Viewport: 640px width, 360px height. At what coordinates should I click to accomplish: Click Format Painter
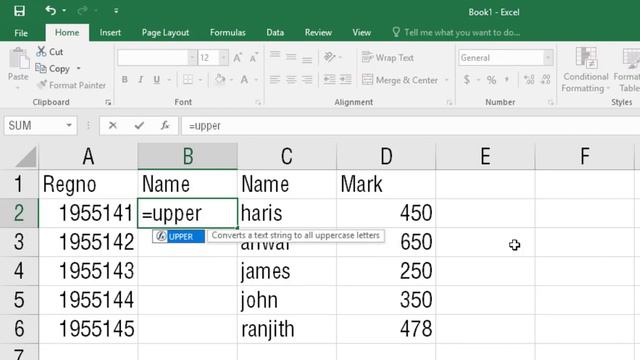(71, 85)
